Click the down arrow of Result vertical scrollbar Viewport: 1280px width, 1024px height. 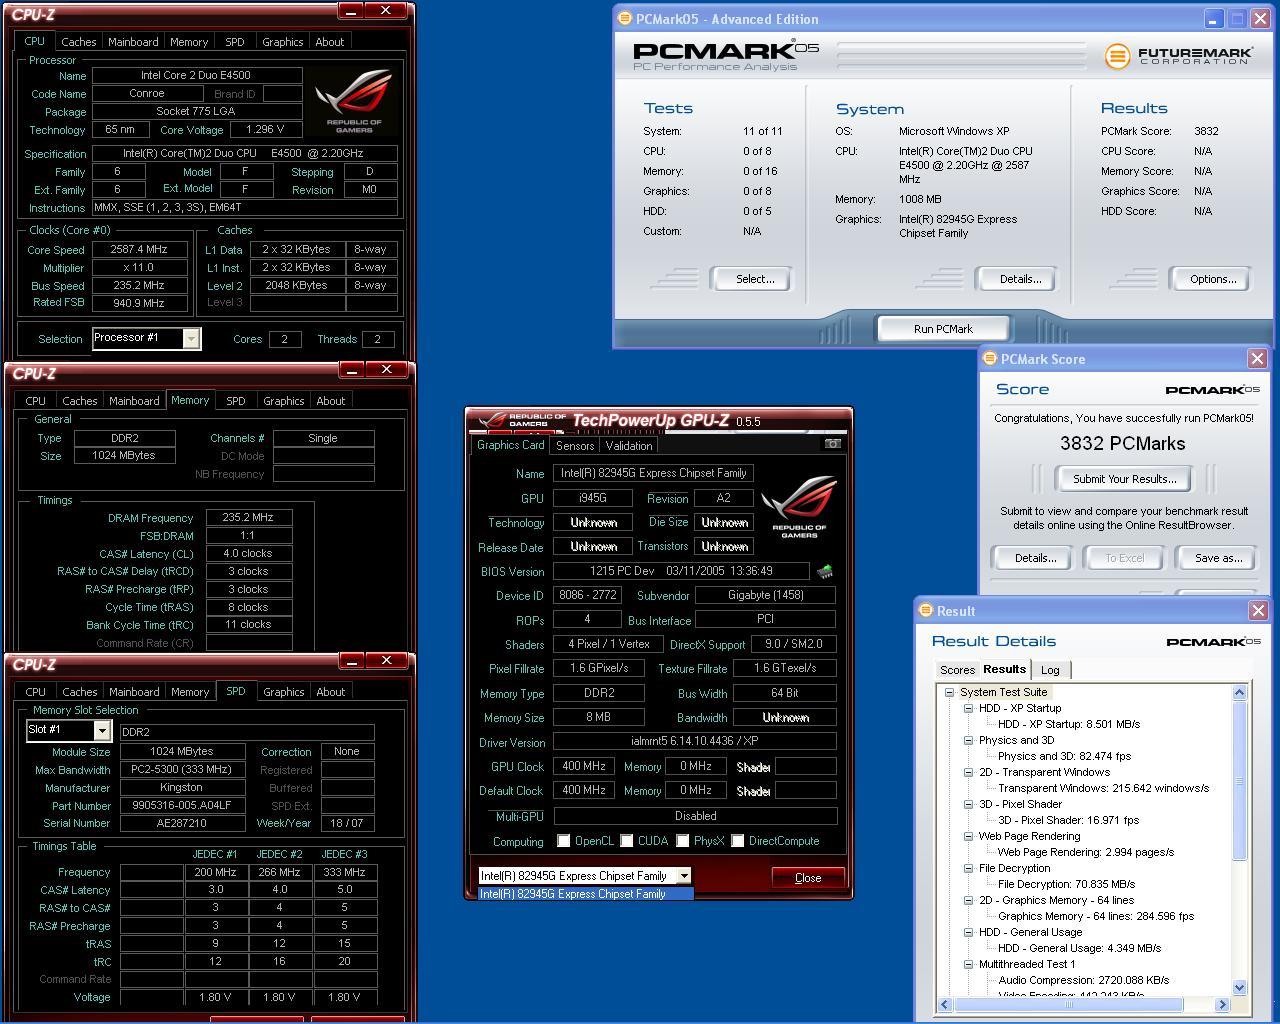point(1240,988)
